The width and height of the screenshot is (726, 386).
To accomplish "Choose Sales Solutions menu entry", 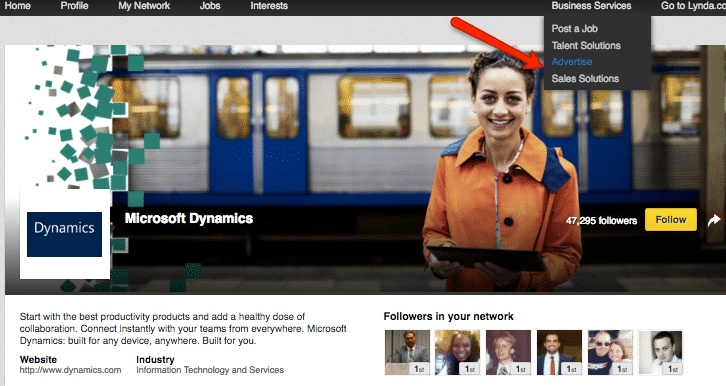I will point(585,79).
